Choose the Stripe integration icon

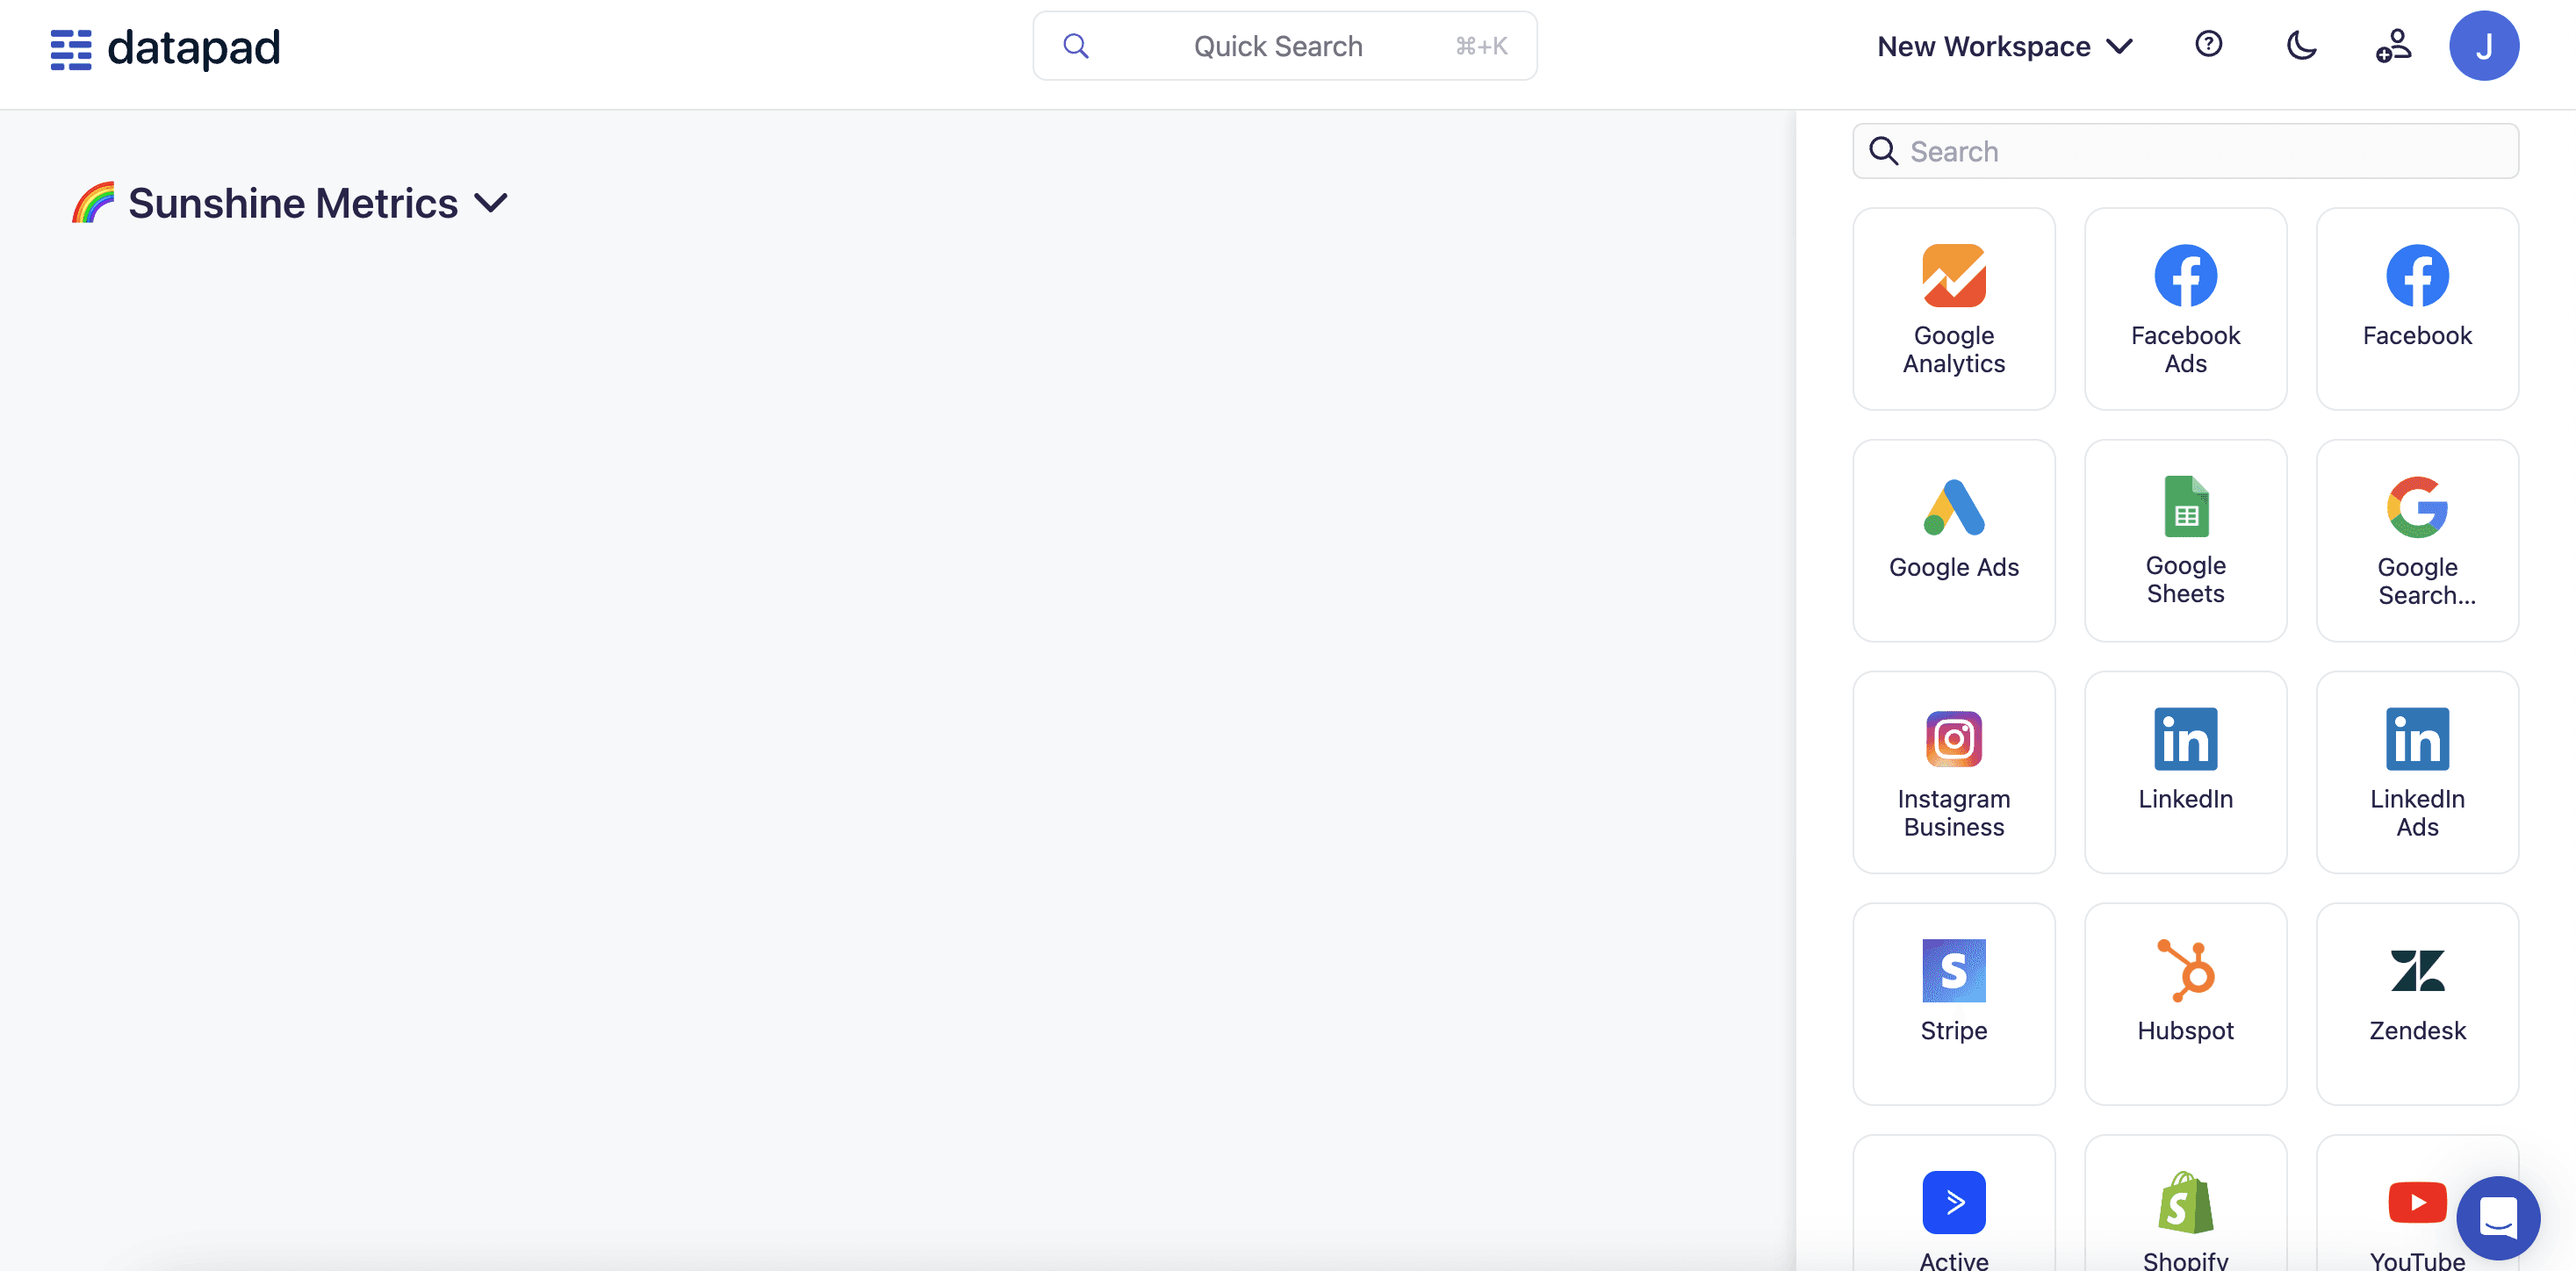coord(1953,970)
